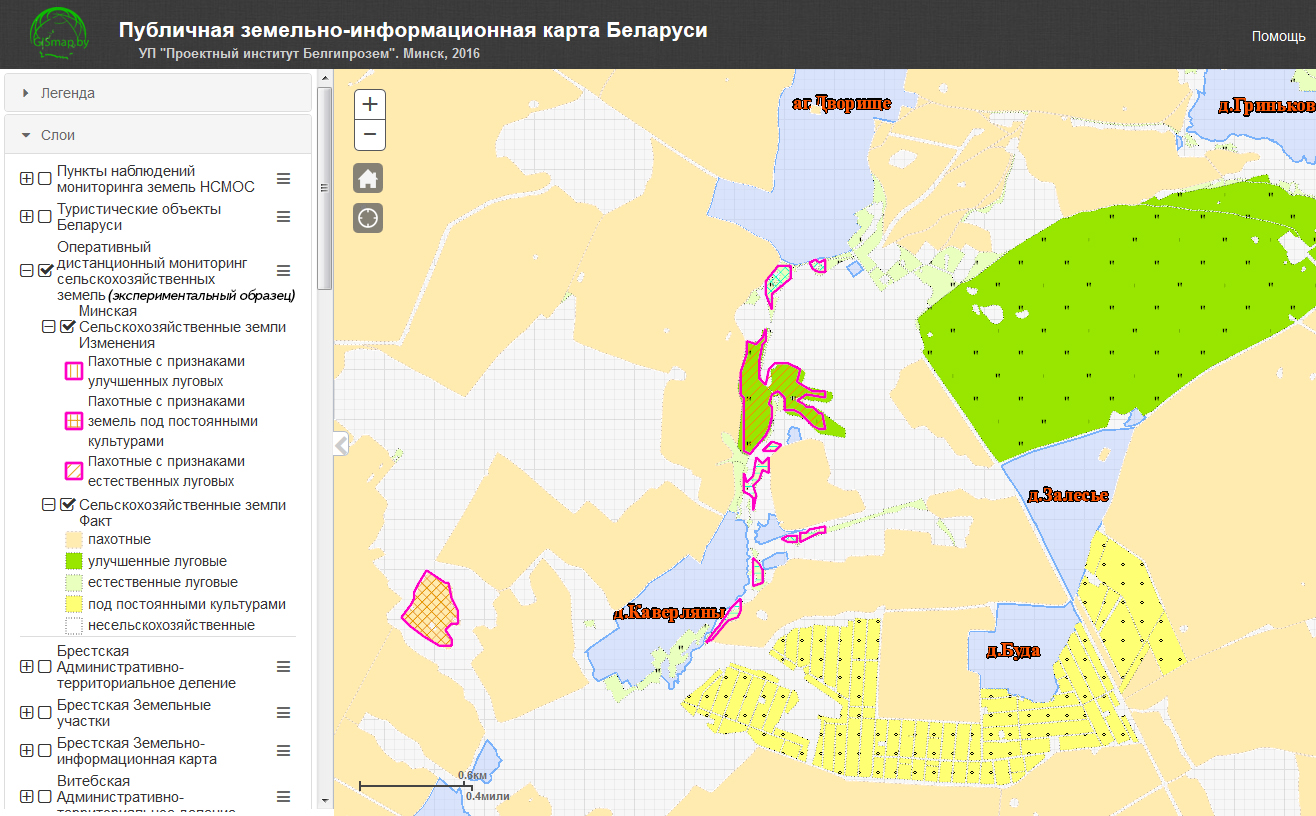This screenshot has height=816, width=1316.
Task: Return map to home extent
Action: [x=368, y=179]
